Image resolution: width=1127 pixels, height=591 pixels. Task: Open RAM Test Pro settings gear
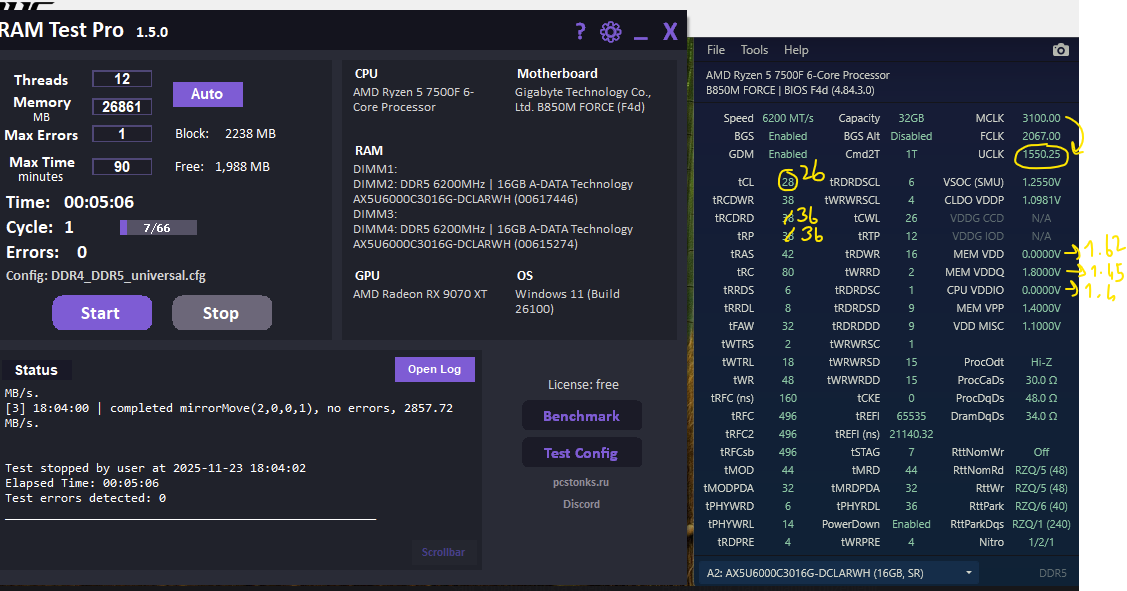point(610,32)
